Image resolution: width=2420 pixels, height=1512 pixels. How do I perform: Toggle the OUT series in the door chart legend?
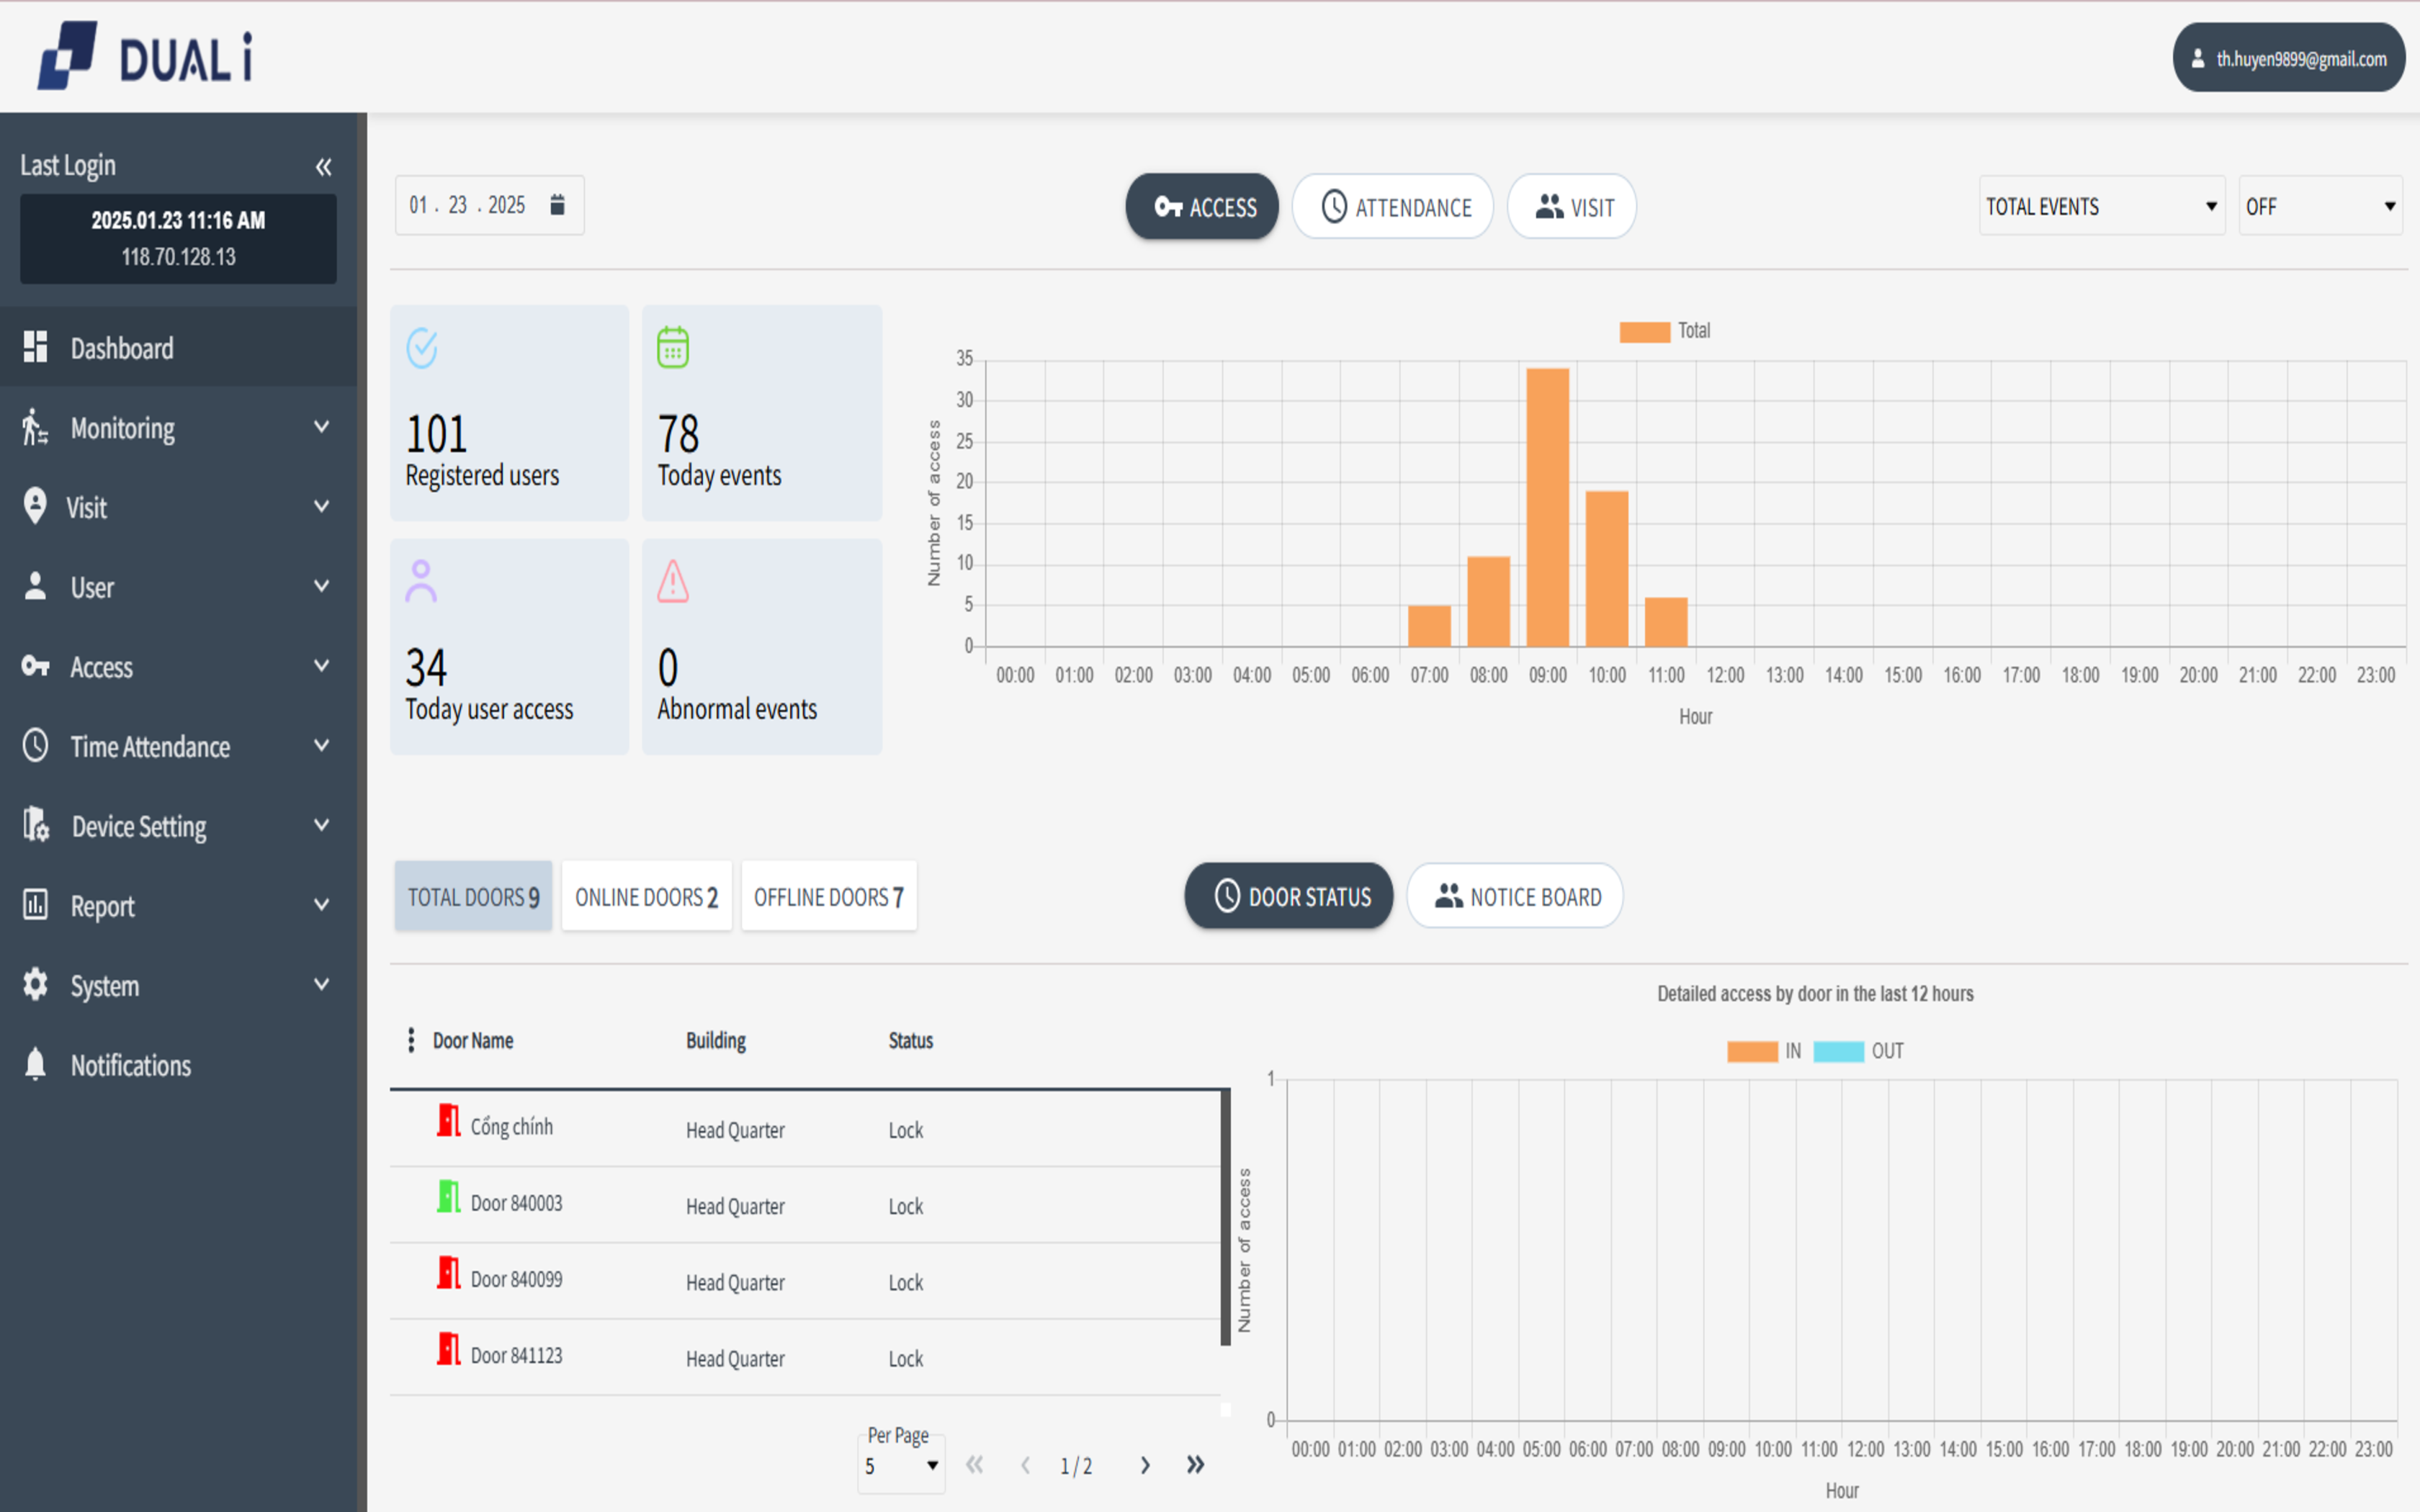click(x=1858, y=1051)
